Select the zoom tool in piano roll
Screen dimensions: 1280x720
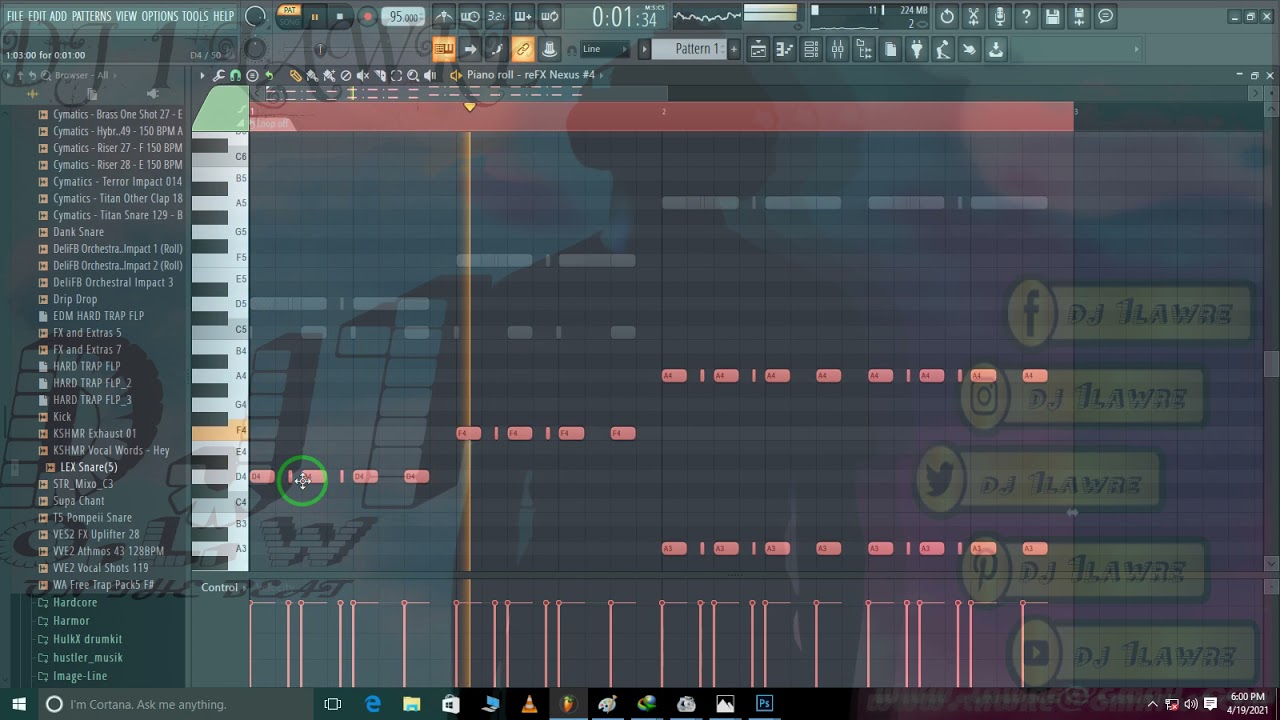pyautogui.click(x=413, y=75)
